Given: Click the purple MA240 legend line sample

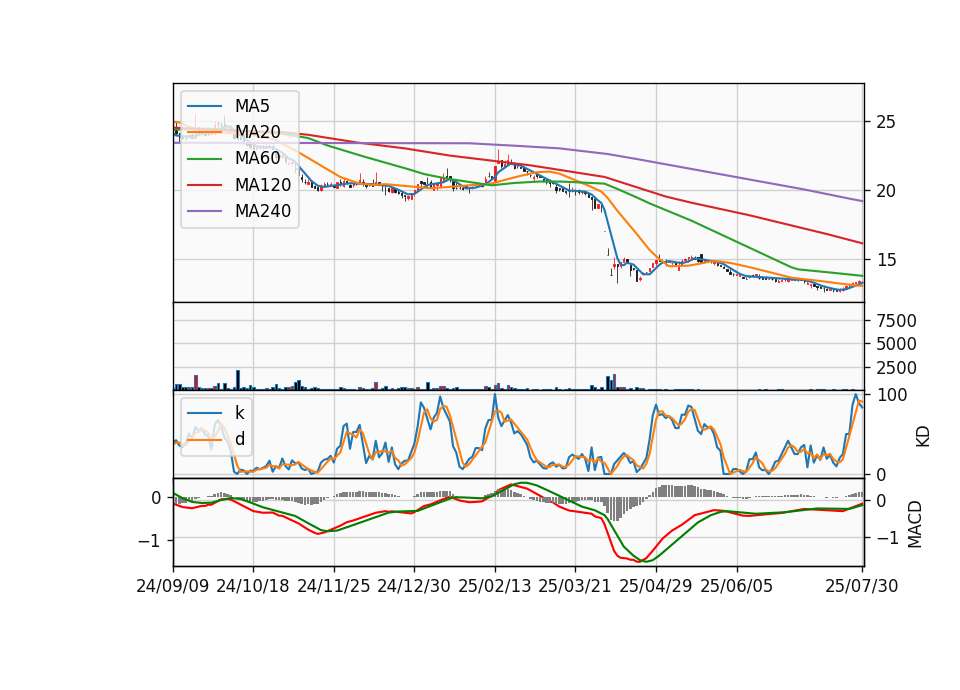Looking at the screenshot, I should tap(204, 211).
